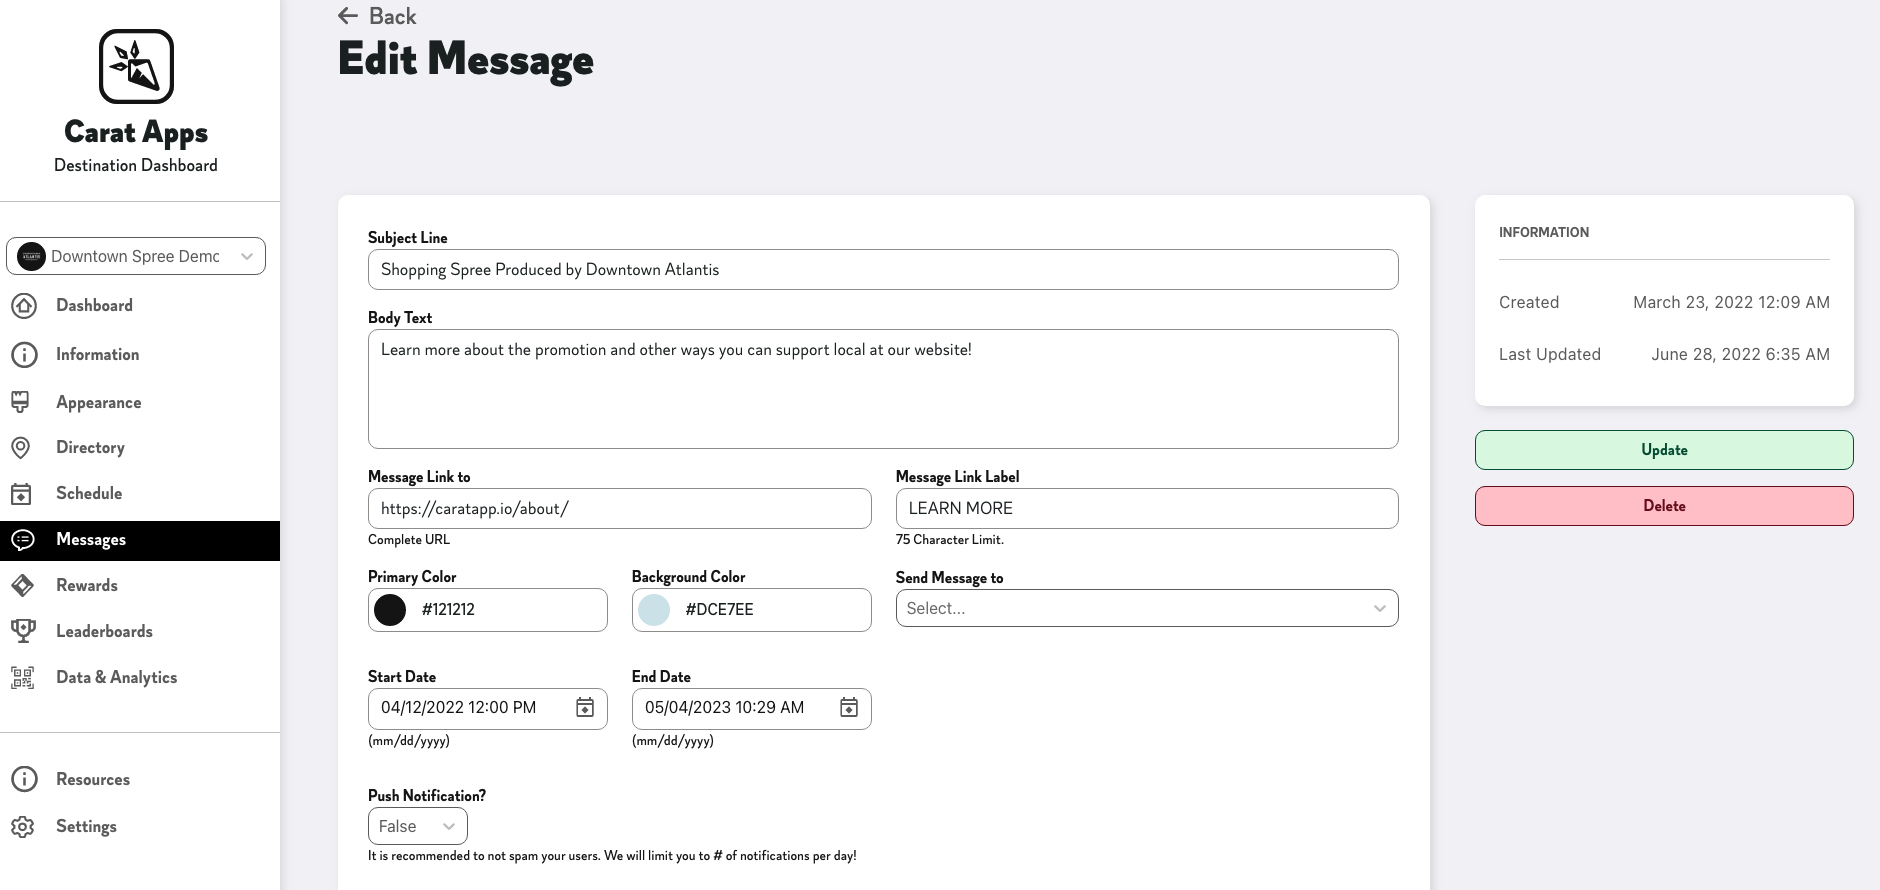Click the Data & Analytics QR icon
The width and height of the screenshot is (1880, 890).
click(23, 678)
